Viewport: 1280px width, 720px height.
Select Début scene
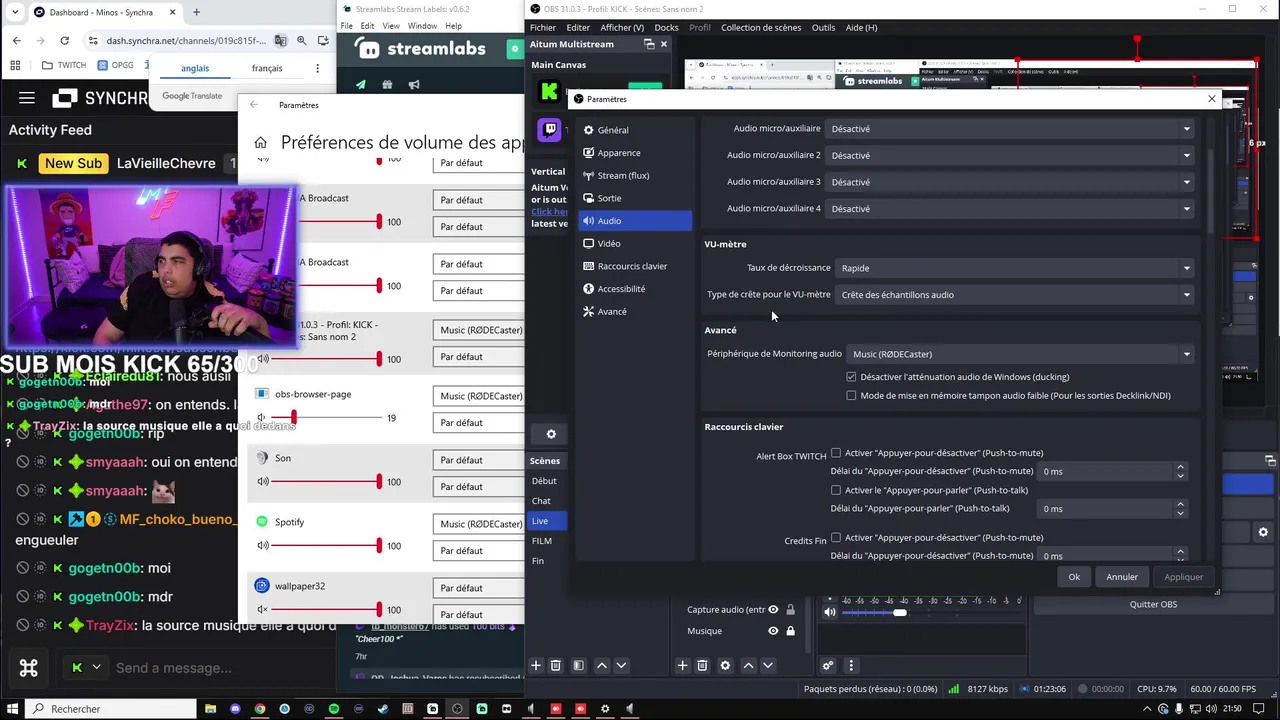click(x=545, y=481)
